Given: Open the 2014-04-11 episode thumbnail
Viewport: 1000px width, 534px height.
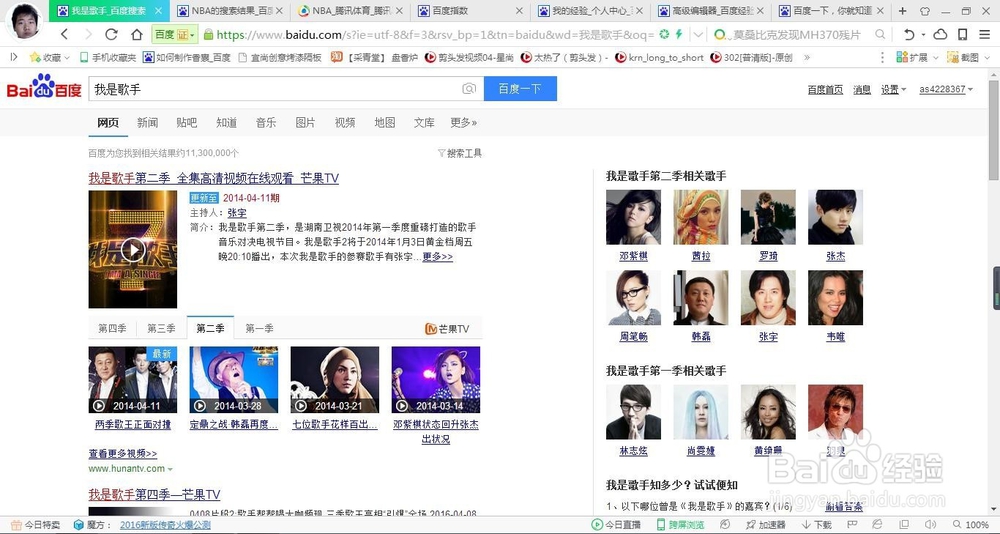Looking at the screenshot, I should pyautogui.click(x=133, y=380).
